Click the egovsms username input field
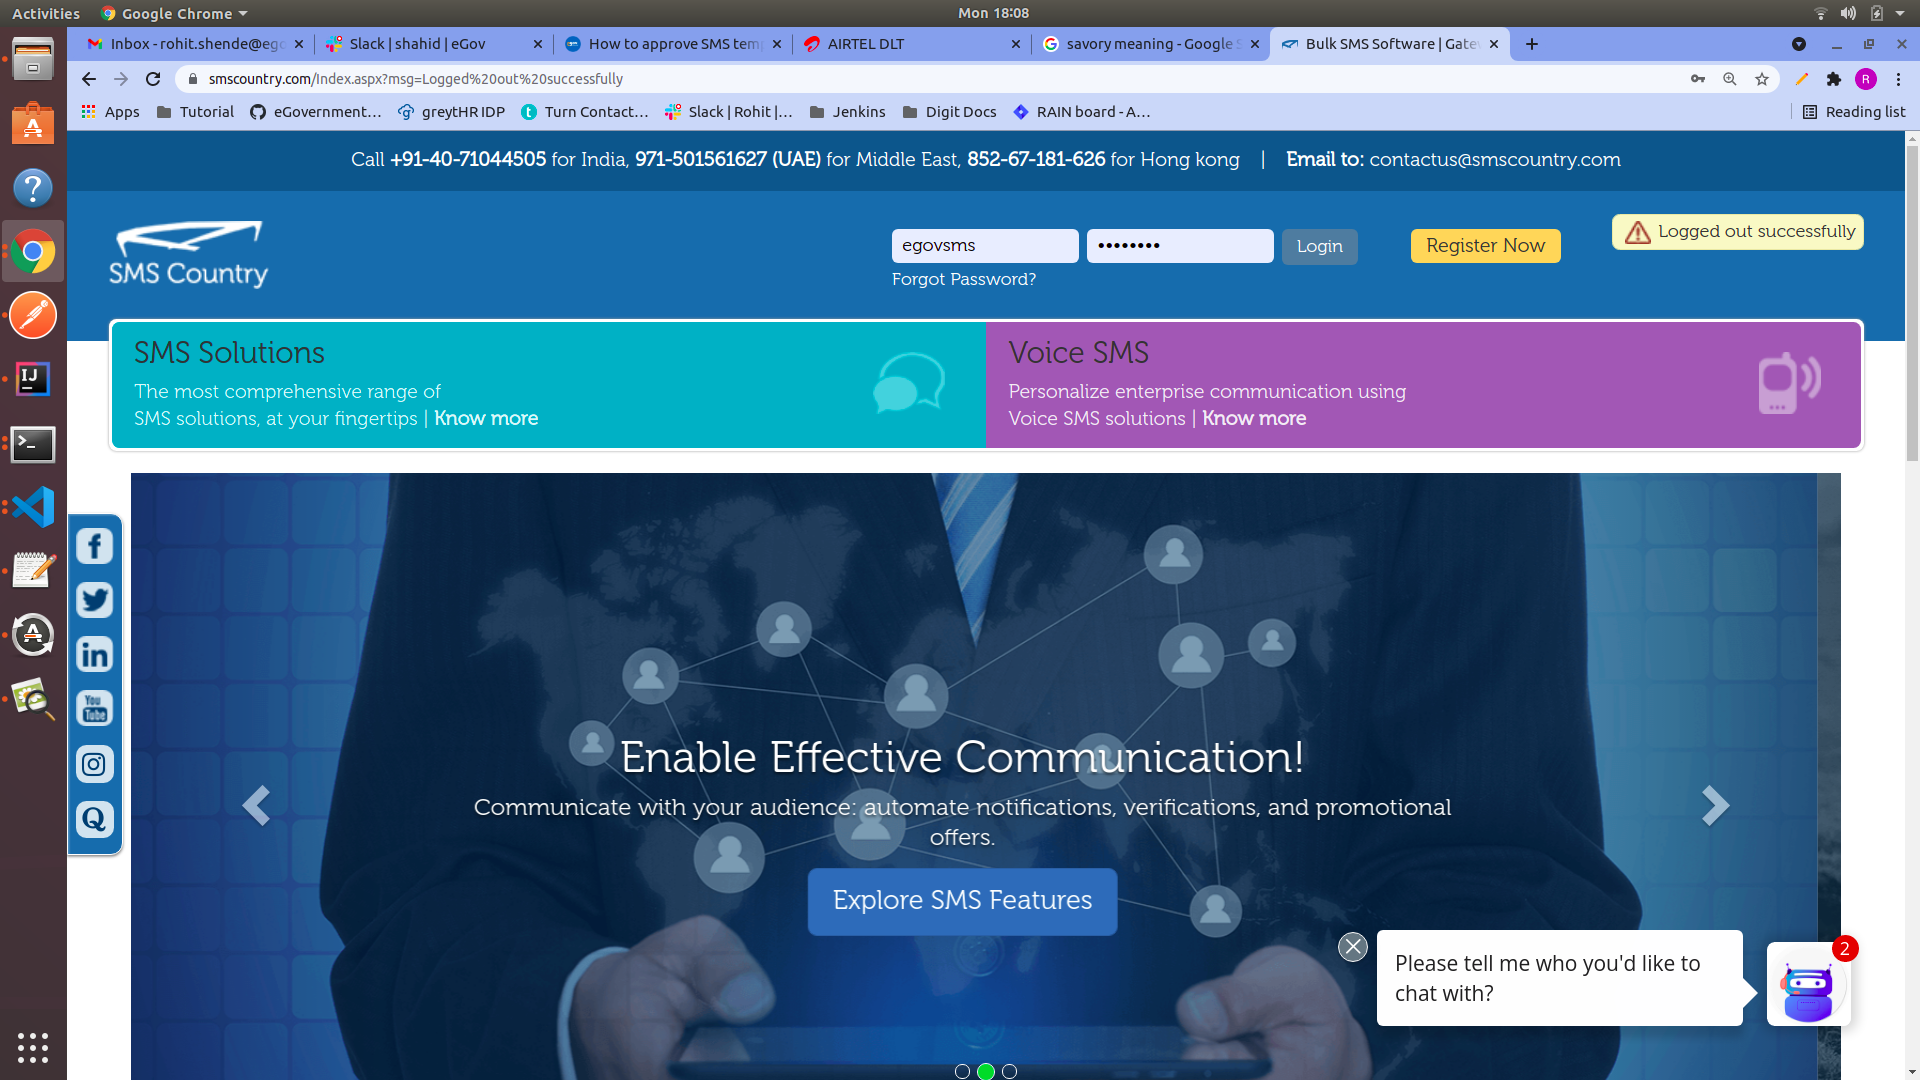 click(x=984, y=246)
